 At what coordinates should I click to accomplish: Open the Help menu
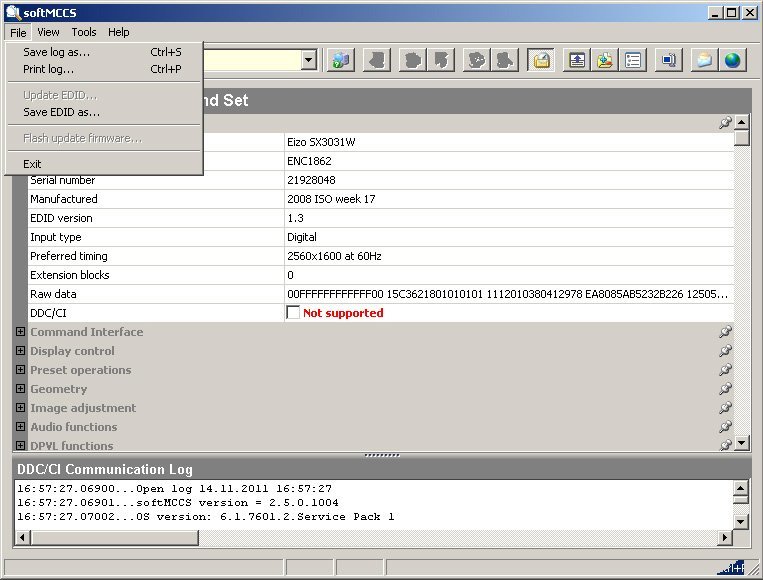119,32
